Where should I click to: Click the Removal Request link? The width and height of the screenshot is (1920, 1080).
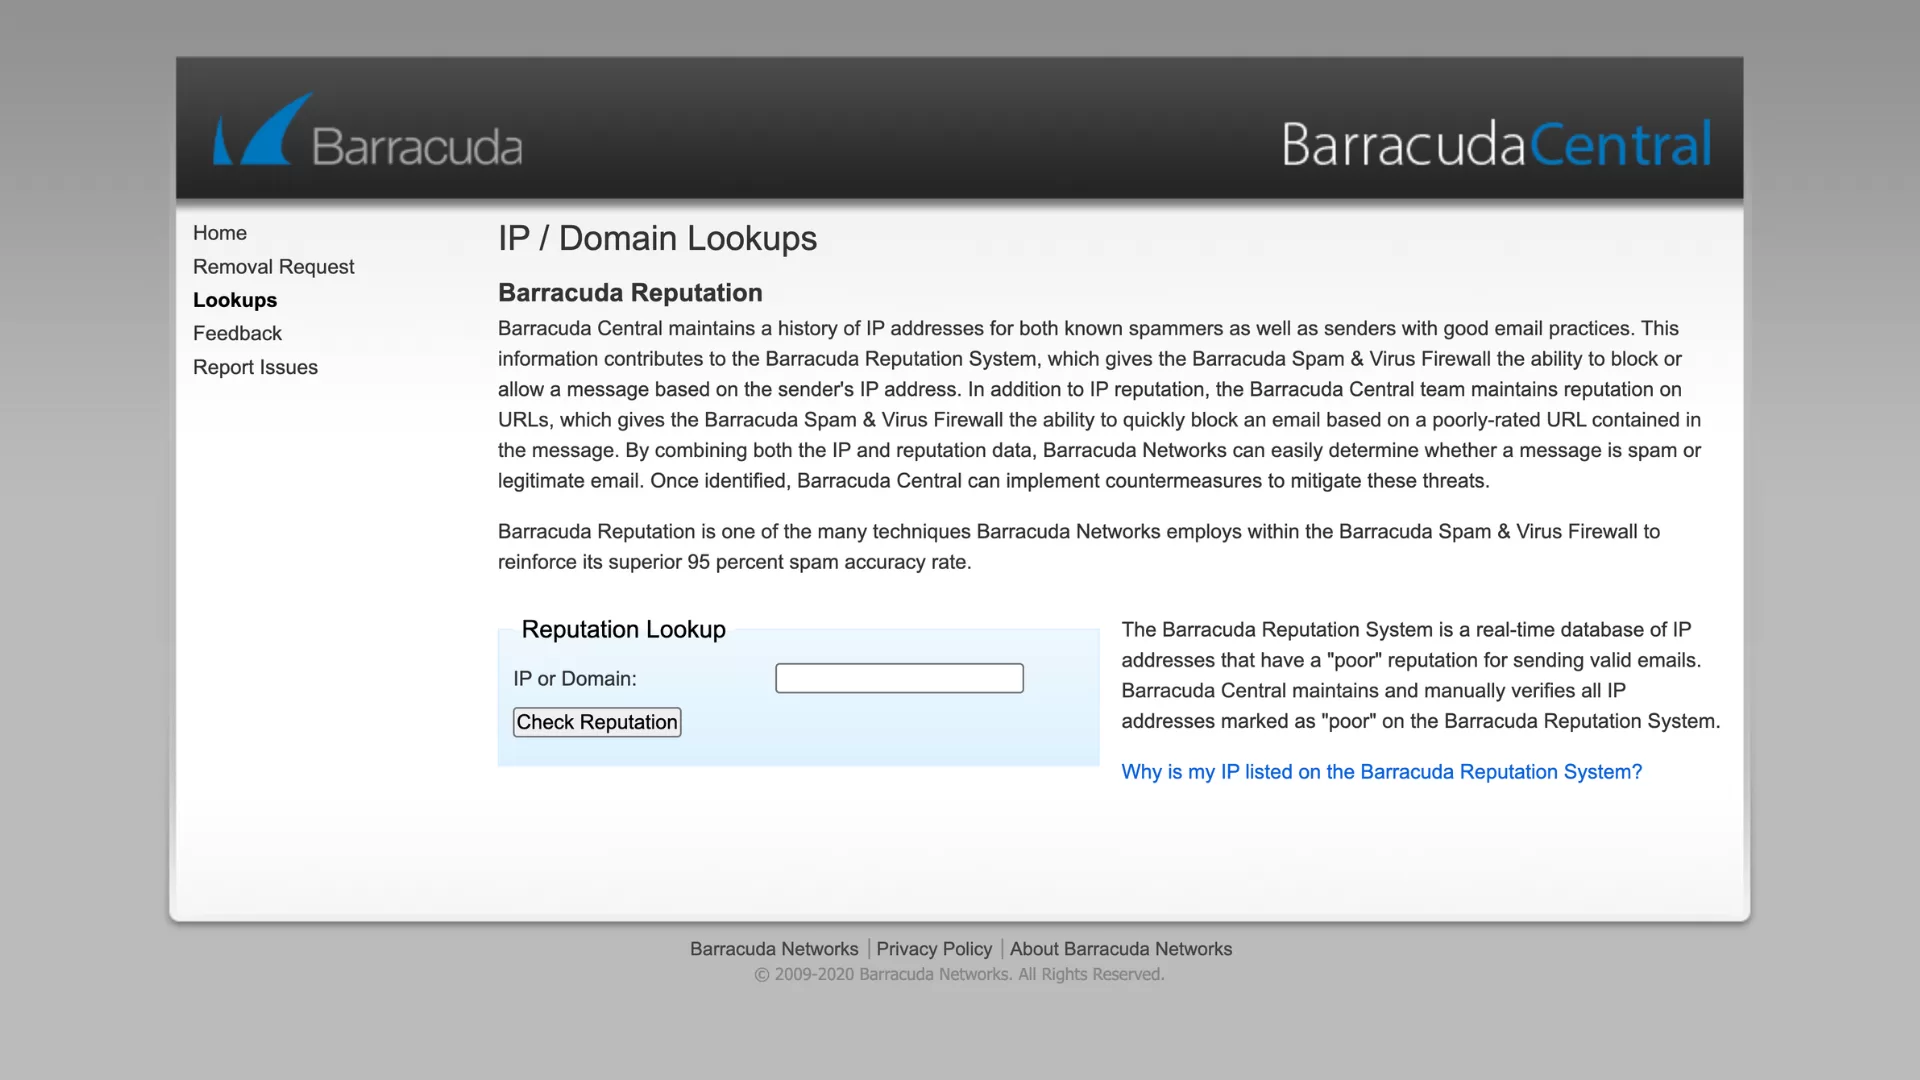coord(273,266)
